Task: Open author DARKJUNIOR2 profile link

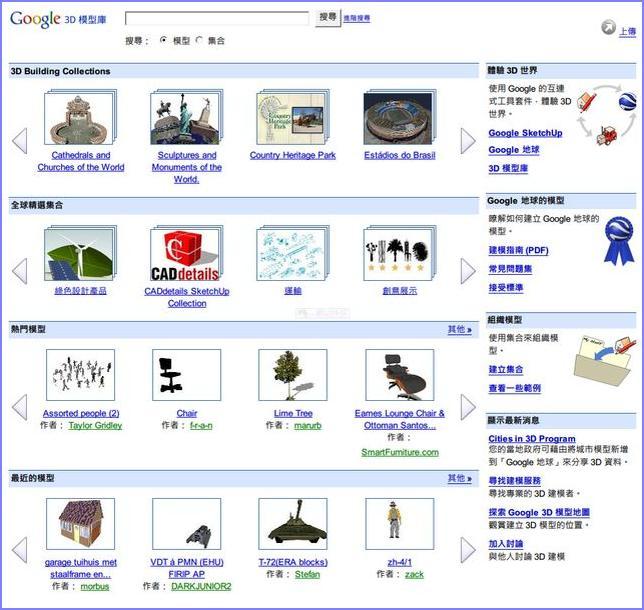Action: (201, 586)
